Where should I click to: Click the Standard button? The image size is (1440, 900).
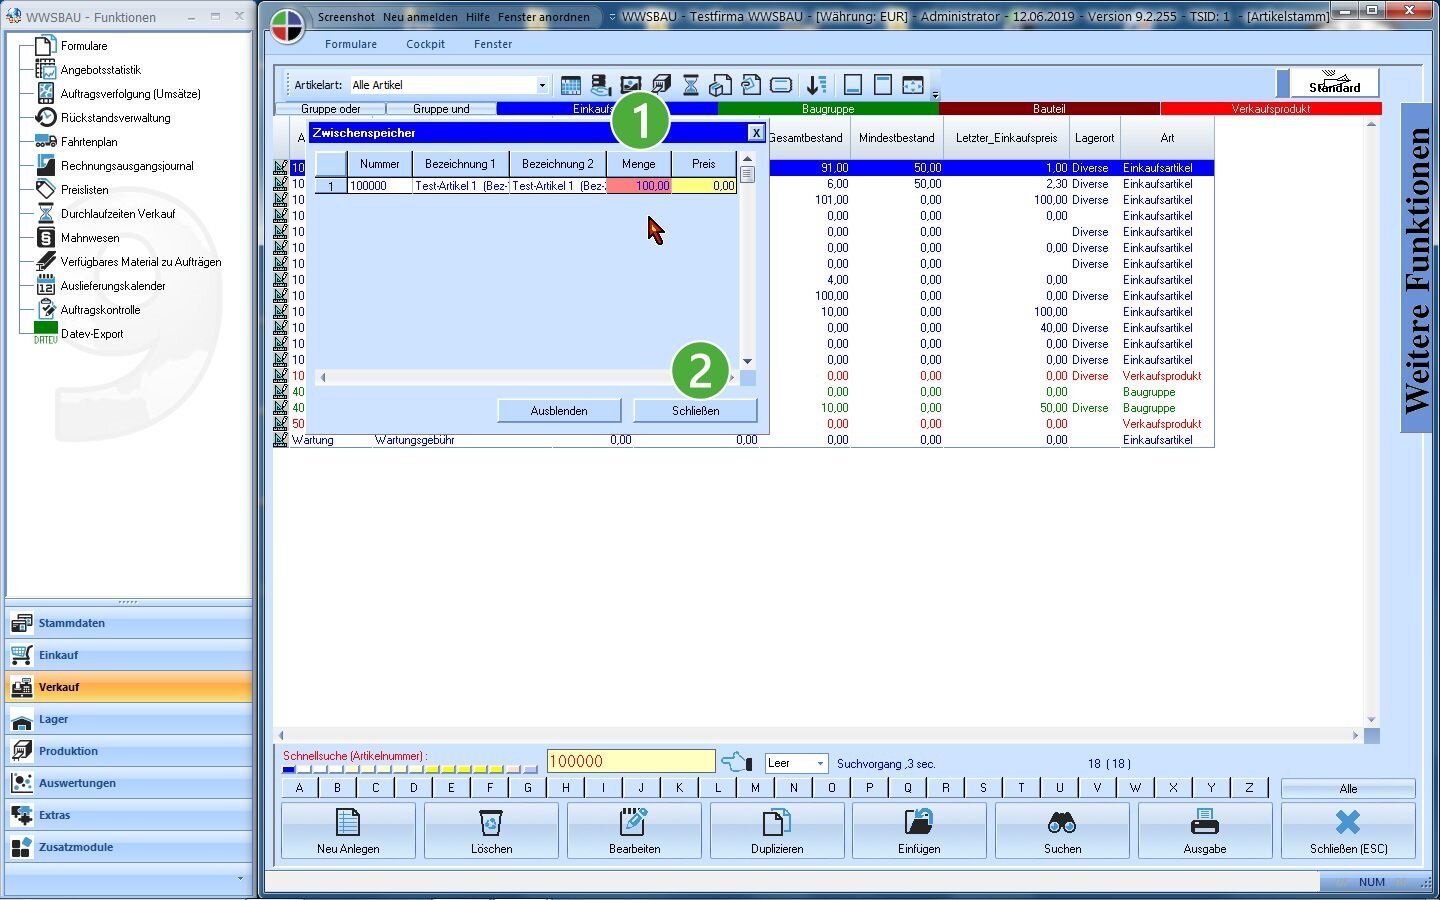(1334, 83)
